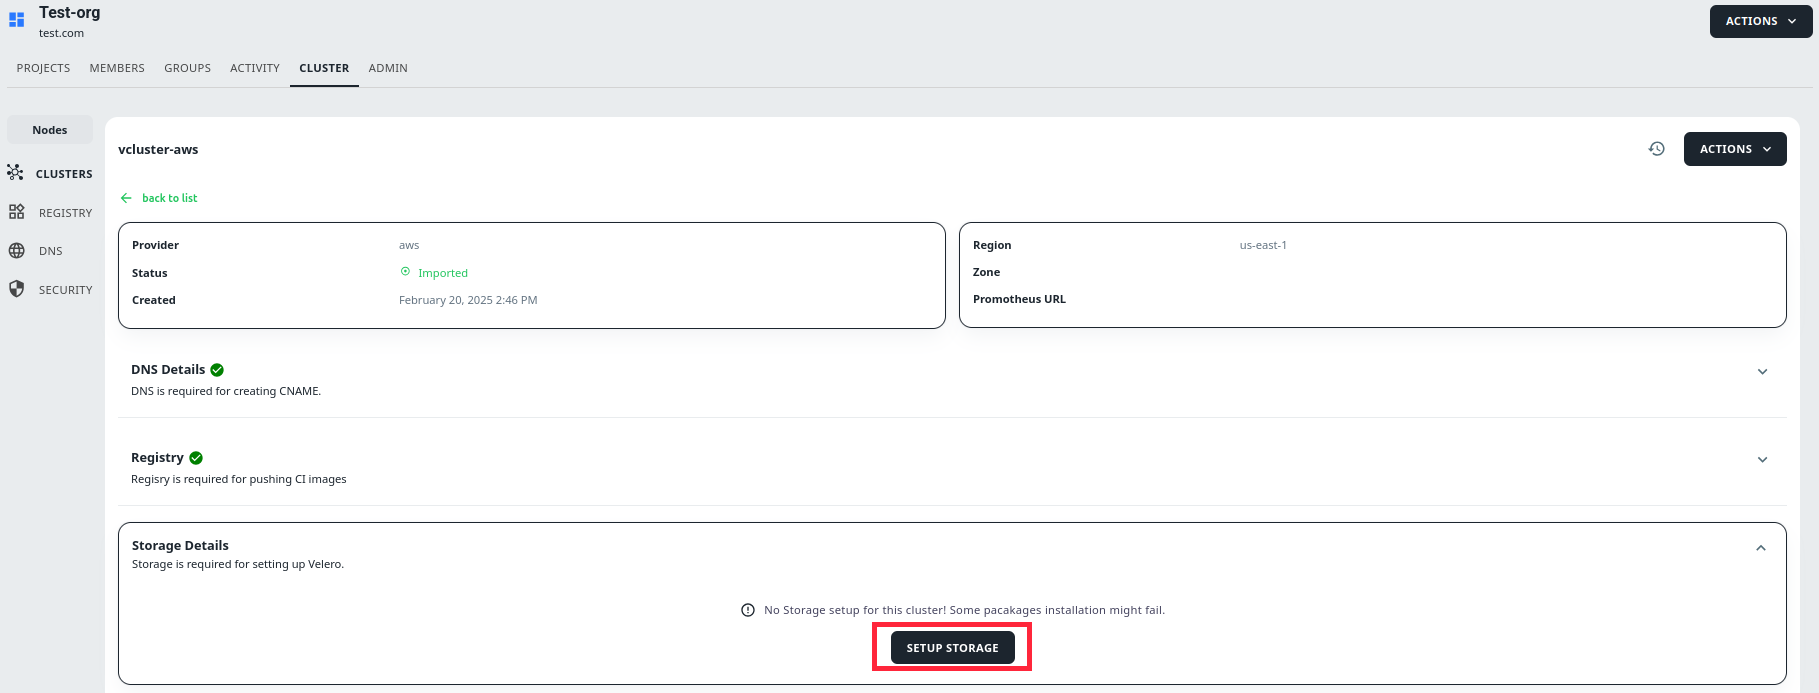Image resolution: width=1819 pixels, height=693 pixels.
Task: Click the No Storage setup warning message
Action: pyautogui.click(x=964, y=610)
